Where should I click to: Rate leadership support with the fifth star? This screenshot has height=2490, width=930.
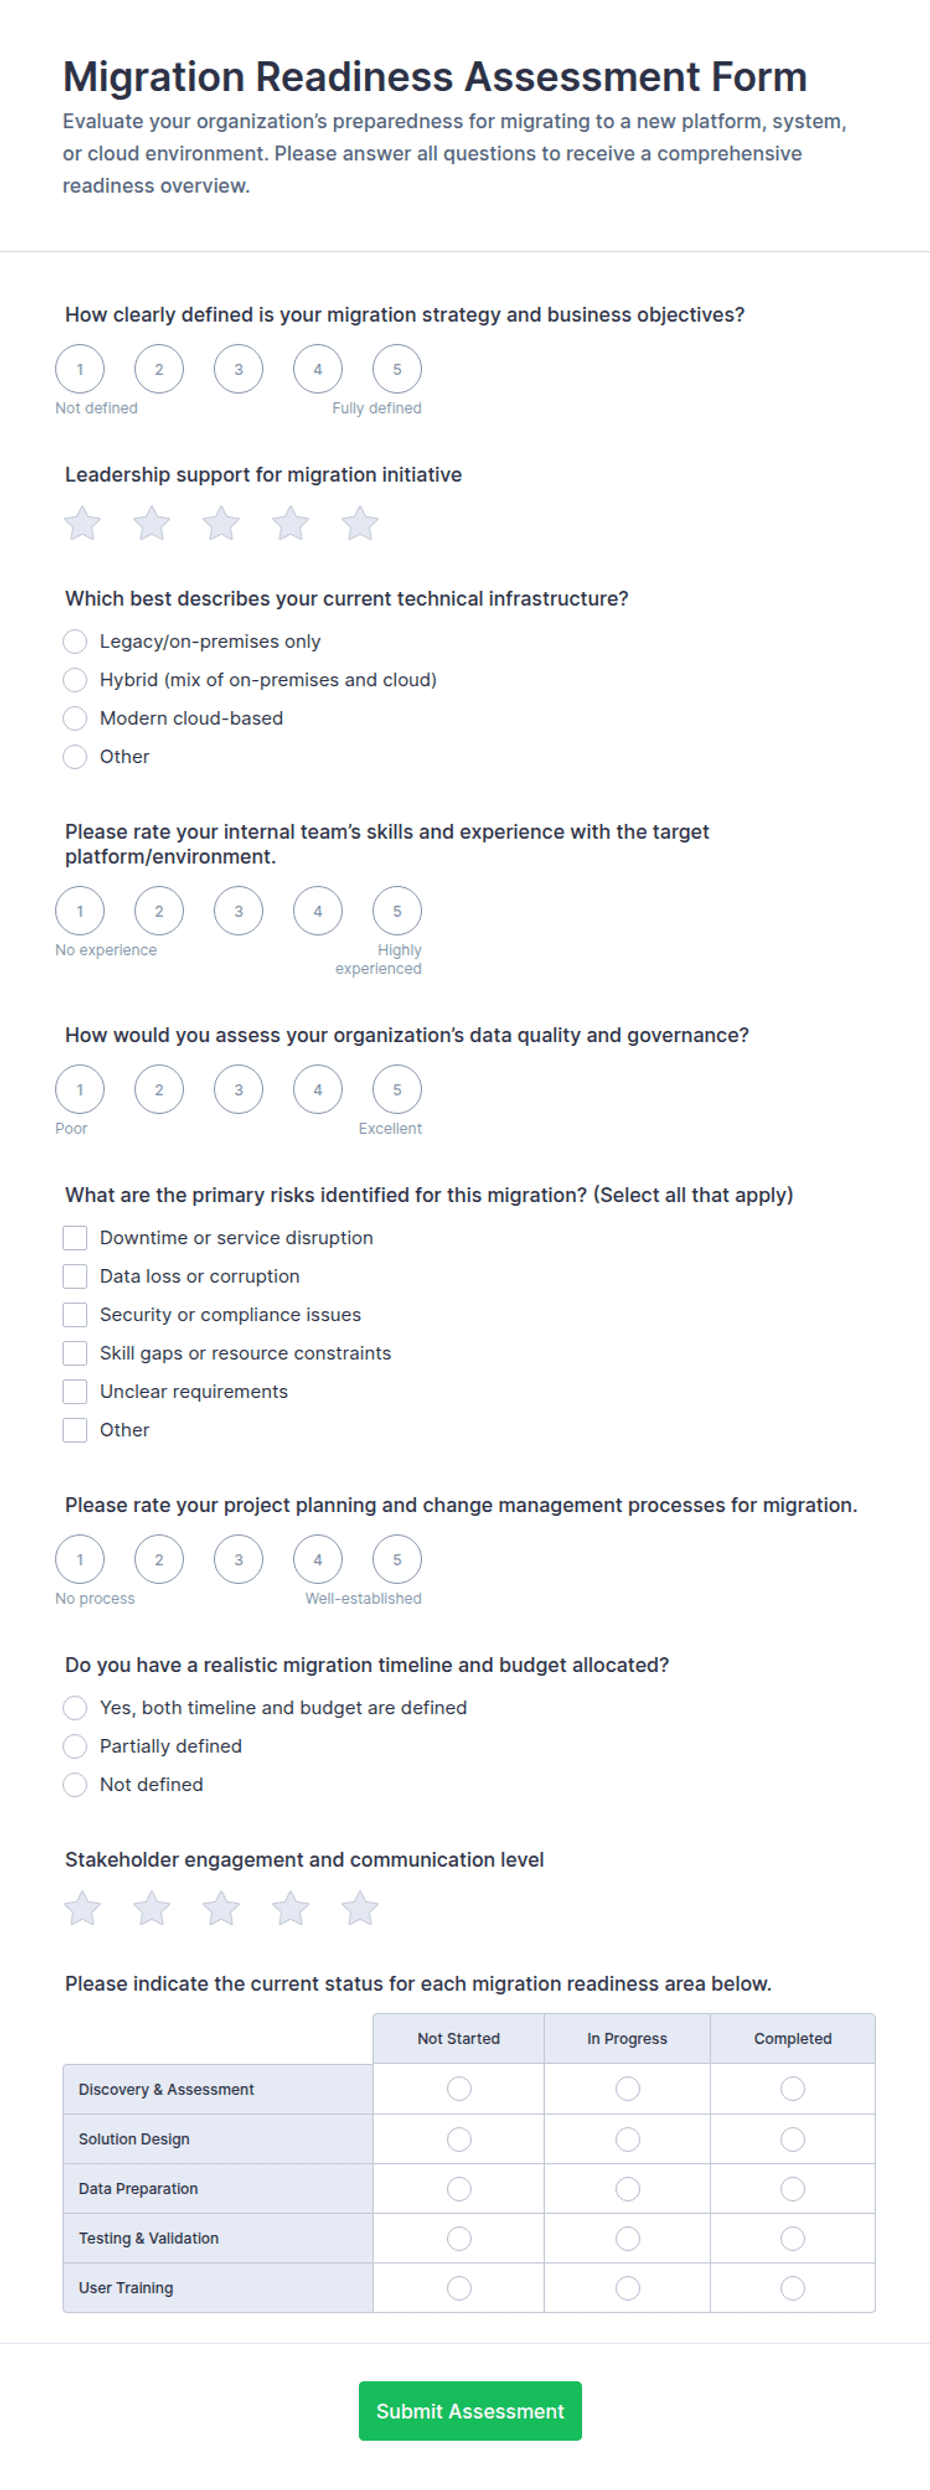tap(360, 523)
